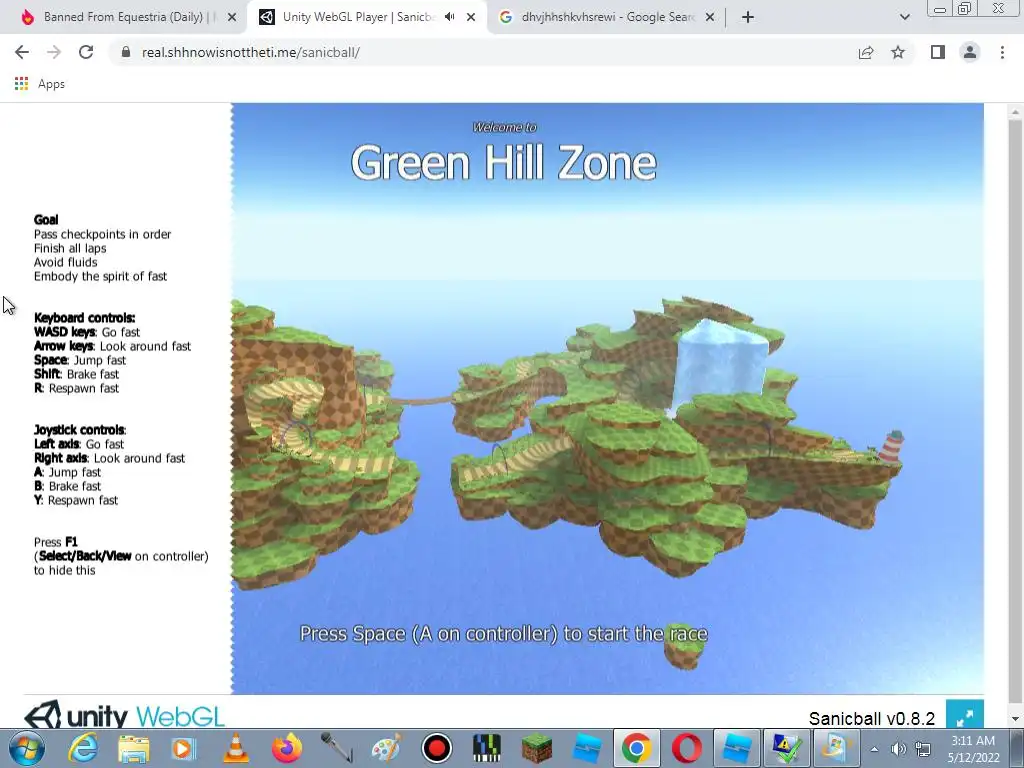Screen dimensions: 1024x768
Task: Click the Chrome taskbar icon
Action: pyautogui.click(x=636, y=748)
